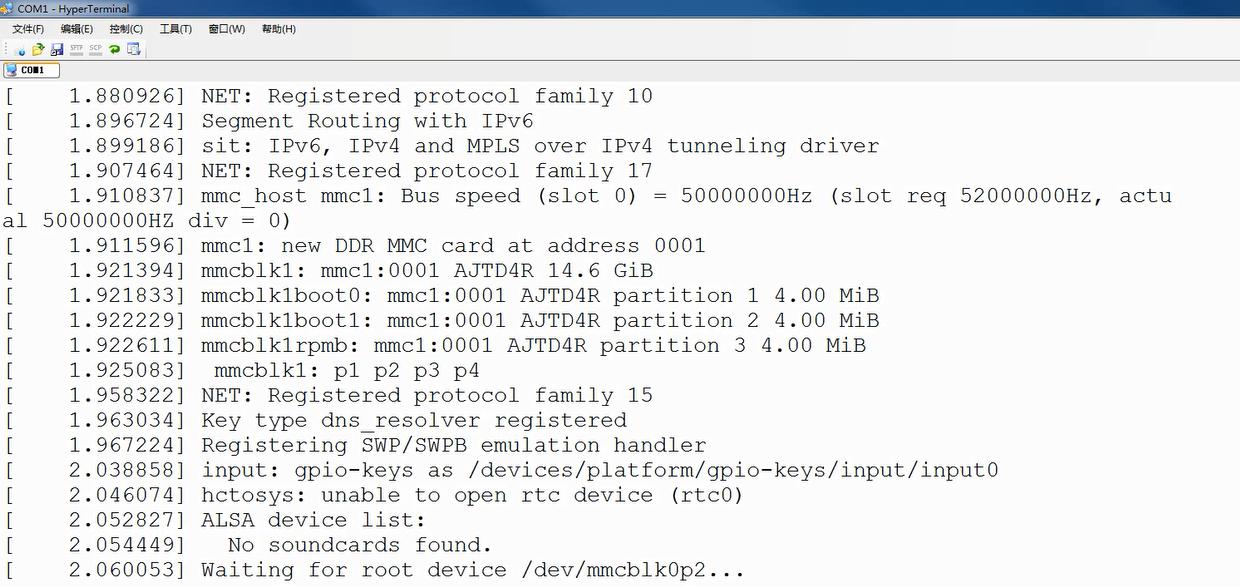The height and width of the screenshot is (586, 1240).
Task: Click the HyperTerminal app icon in title bar
Action: (8, 9)
